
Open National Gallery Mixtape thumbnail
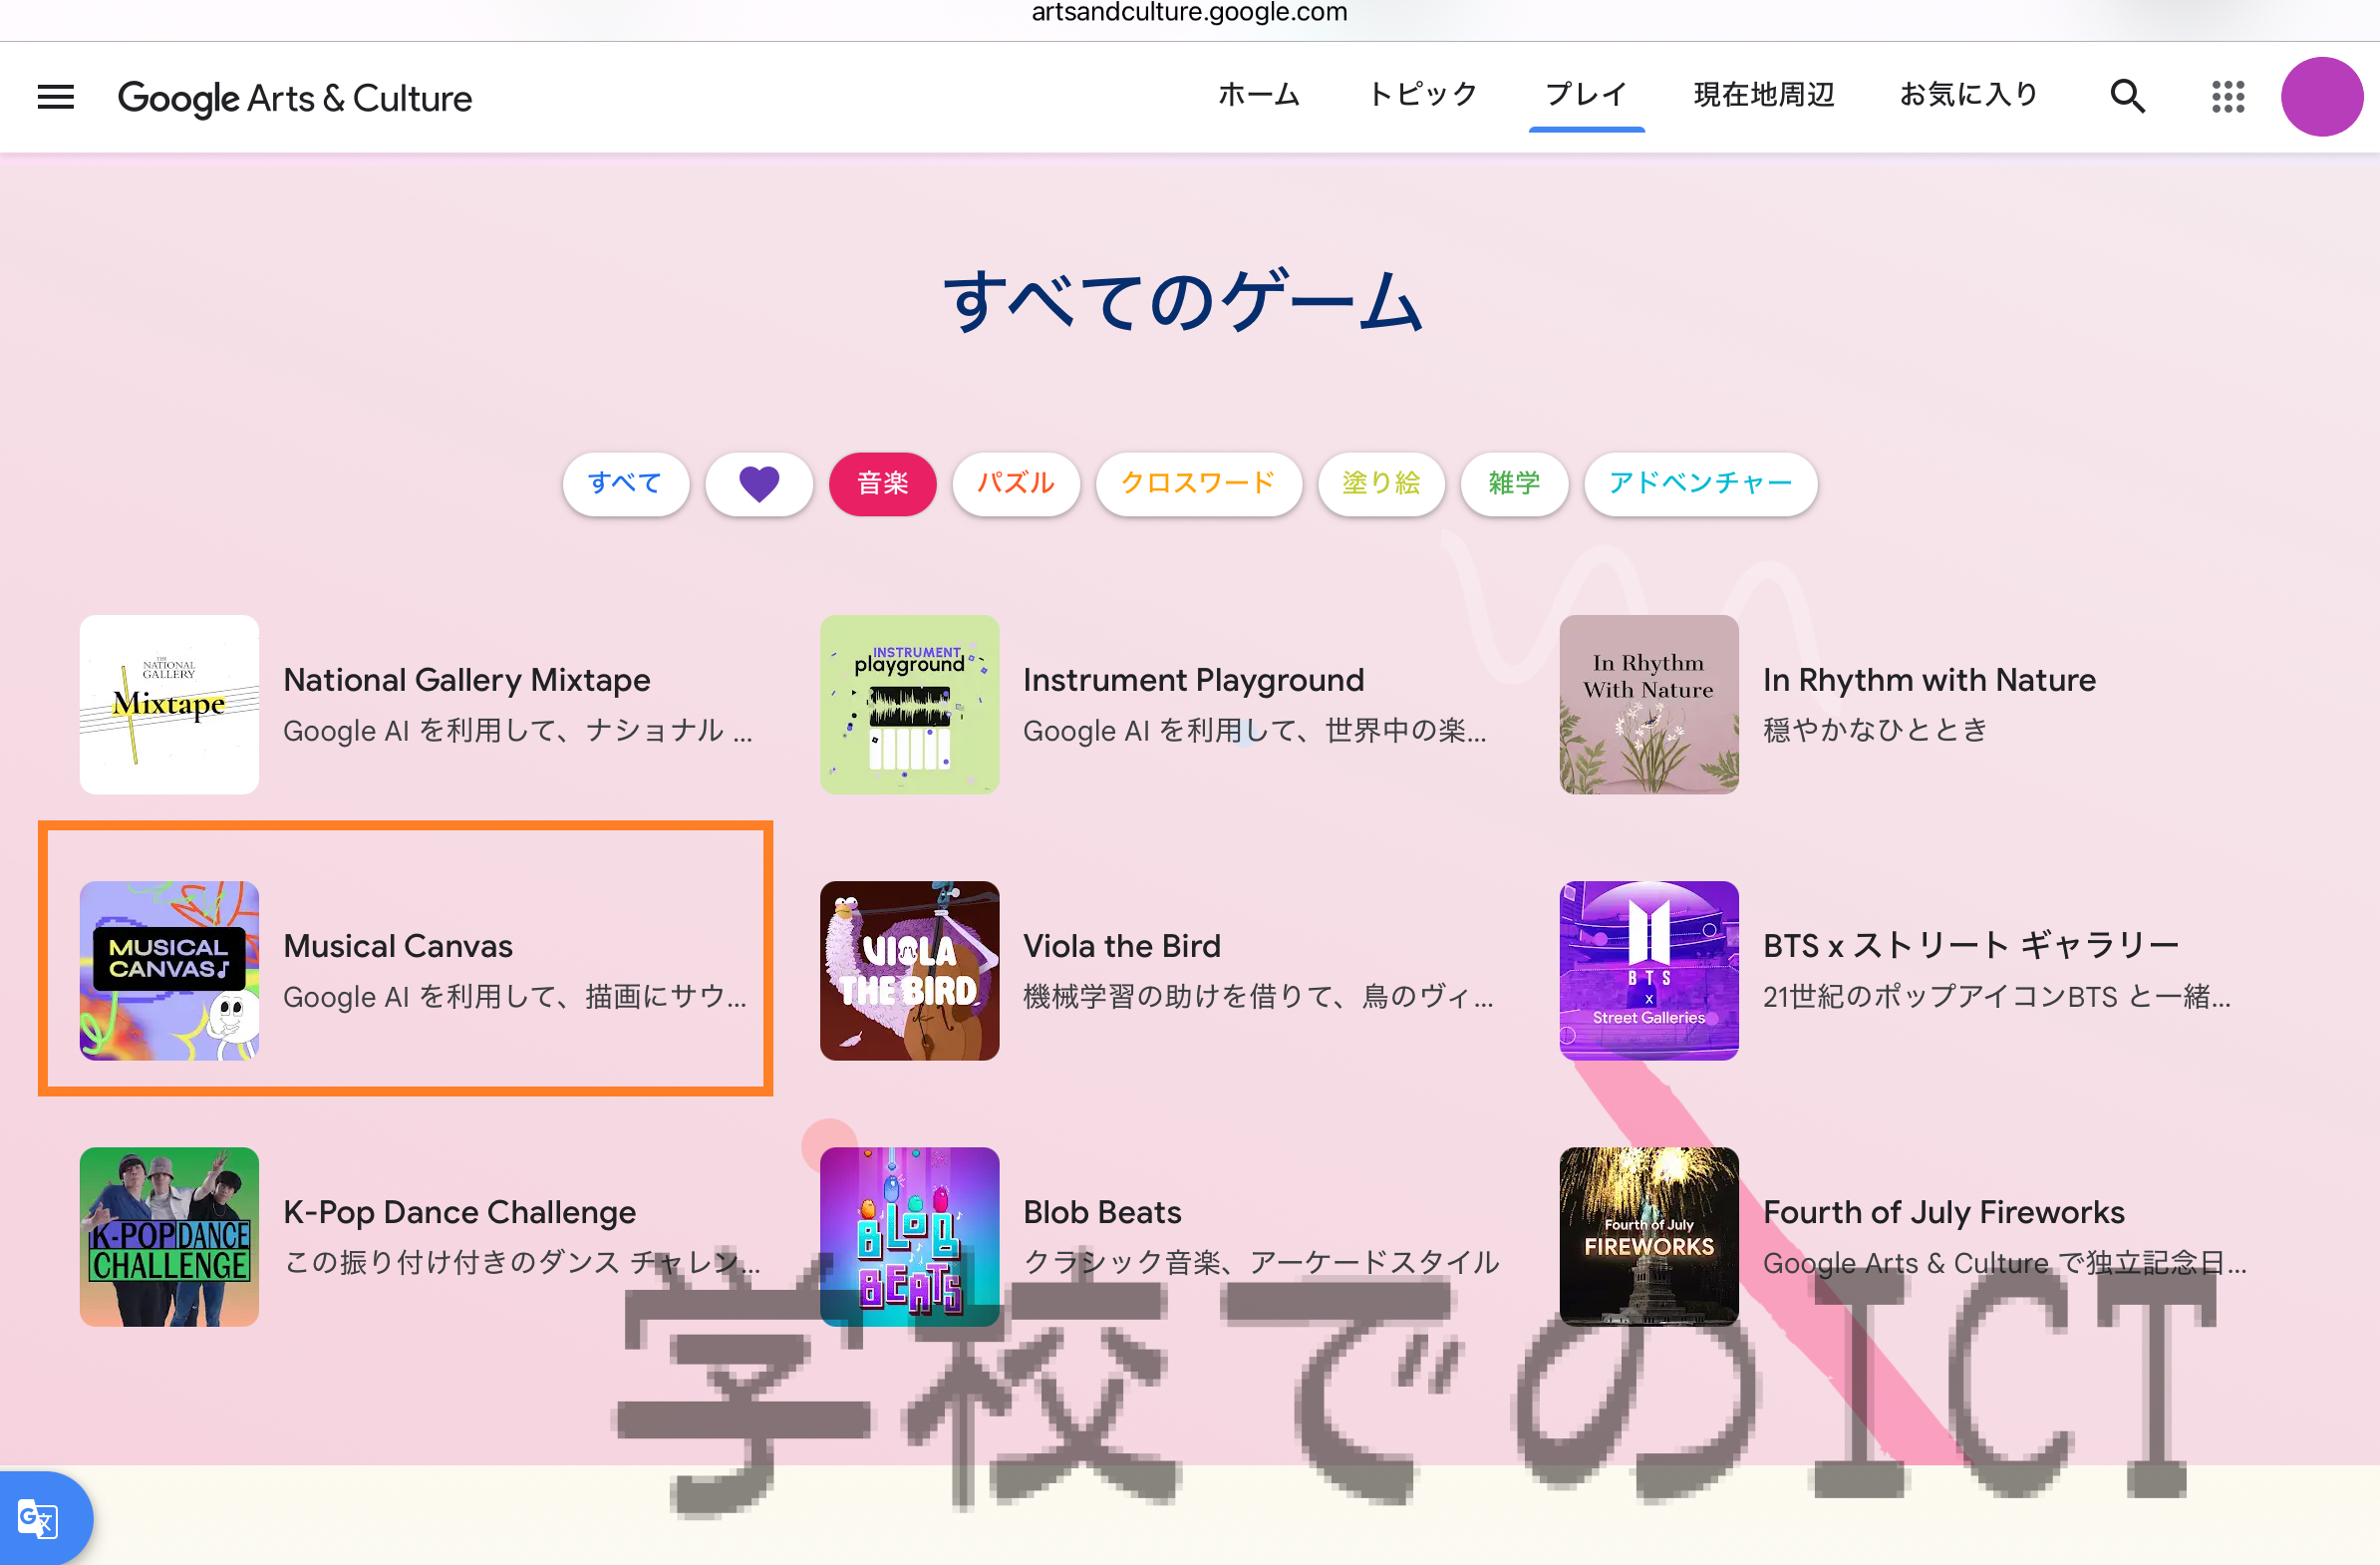(169, 705)
